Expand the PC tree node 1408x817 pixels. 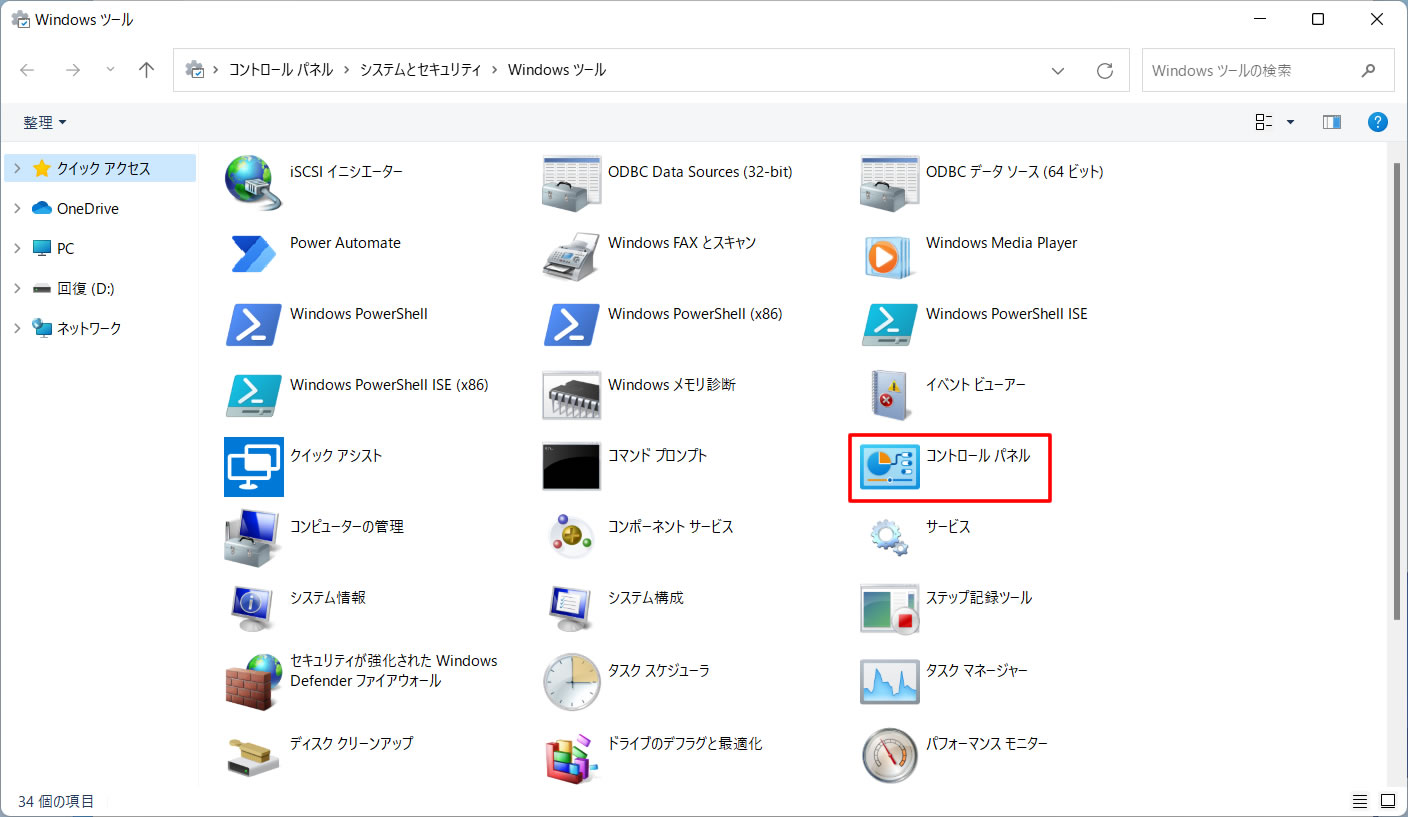click(17, 248)
